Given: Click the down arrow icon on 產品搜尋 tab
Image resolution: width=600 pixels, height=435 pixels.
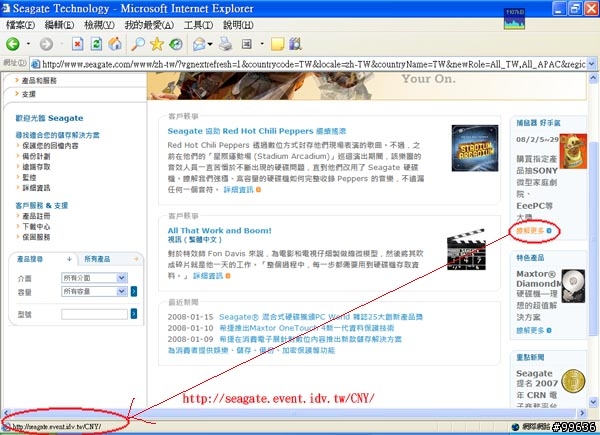Looking at the screenshot, I should 69,259.
